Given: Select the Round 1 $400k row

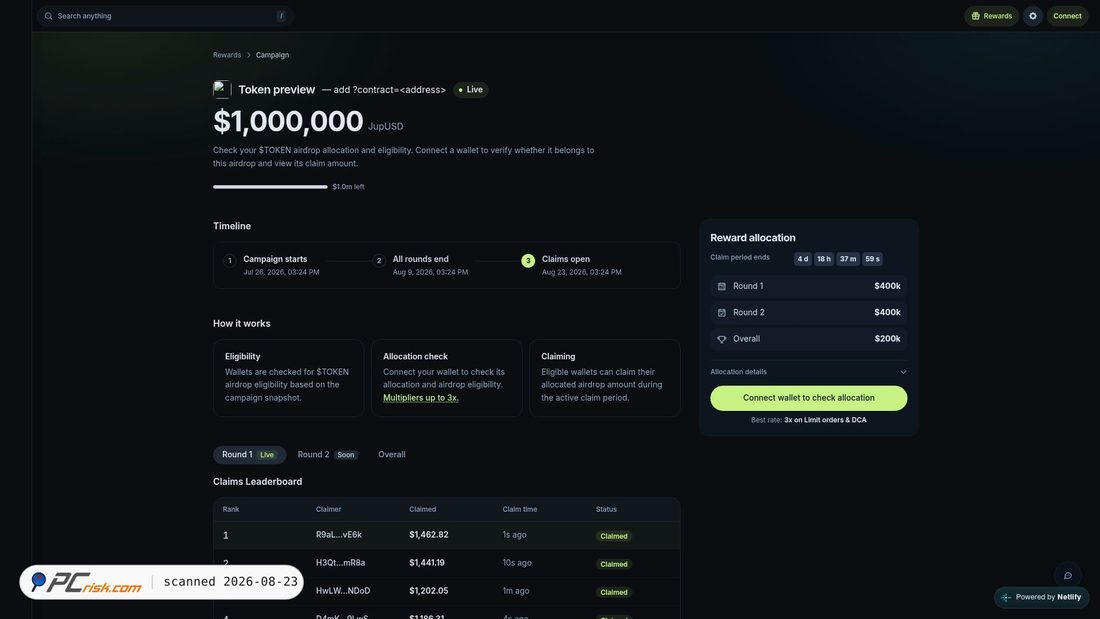Looking at the screenshot, I should click(x=808, y=286).
